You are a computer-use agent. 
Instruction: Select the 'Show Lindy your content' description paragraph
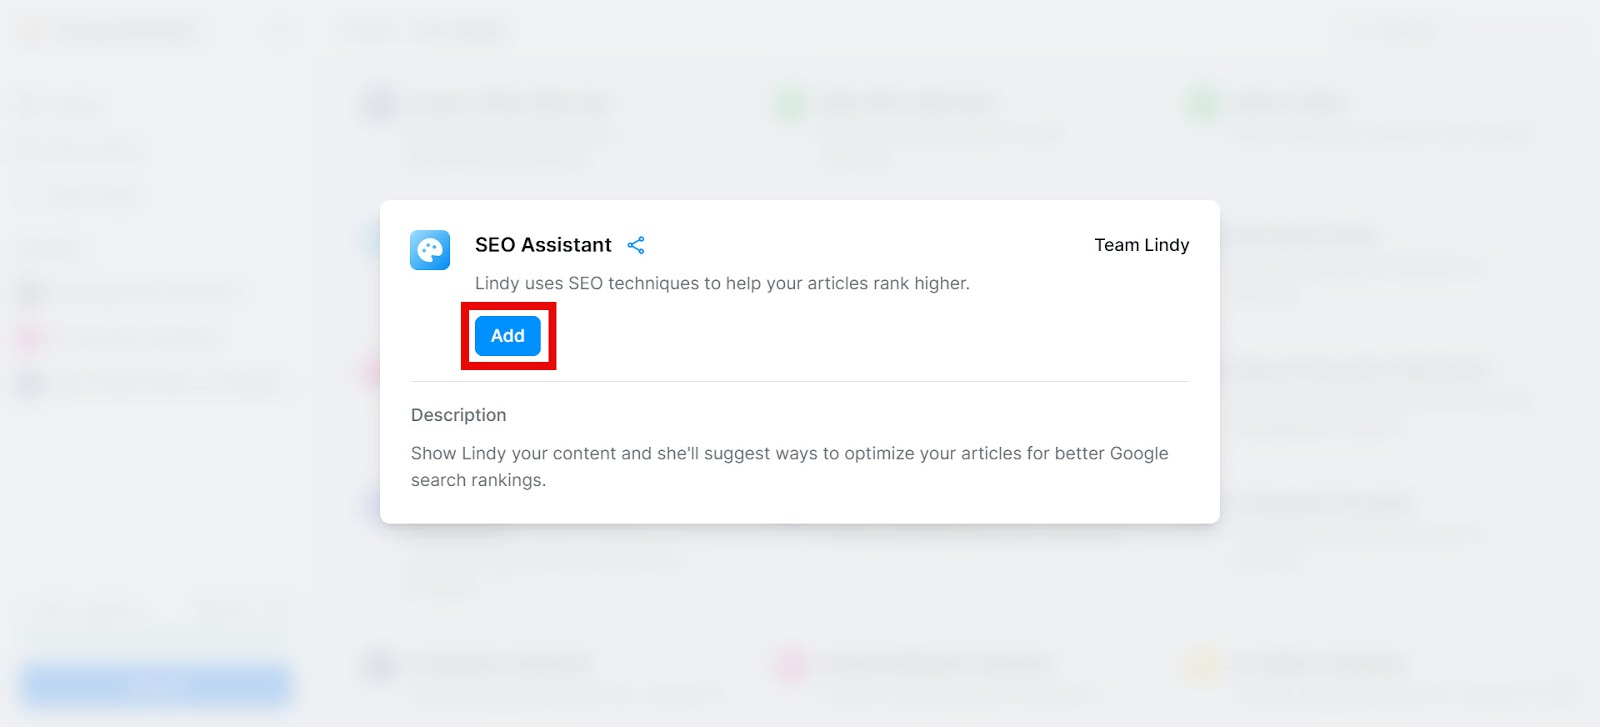tap(790, 467)
